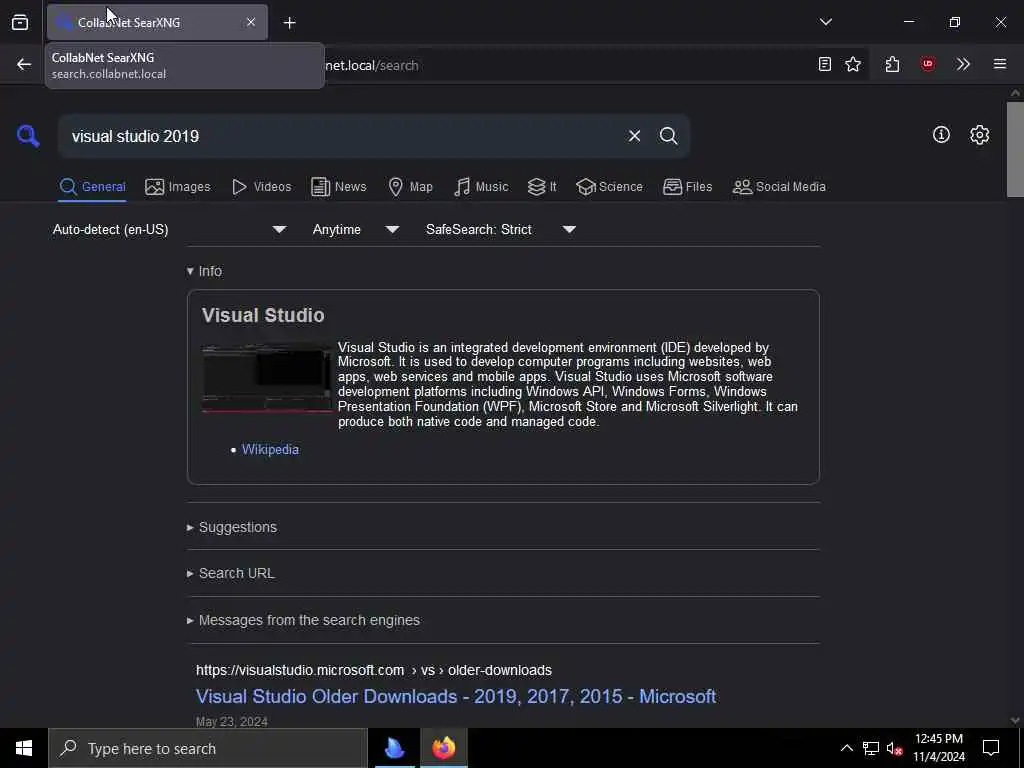Collapse the Info section
This screenshot has height=768, width=1024.
coord(204,271)
